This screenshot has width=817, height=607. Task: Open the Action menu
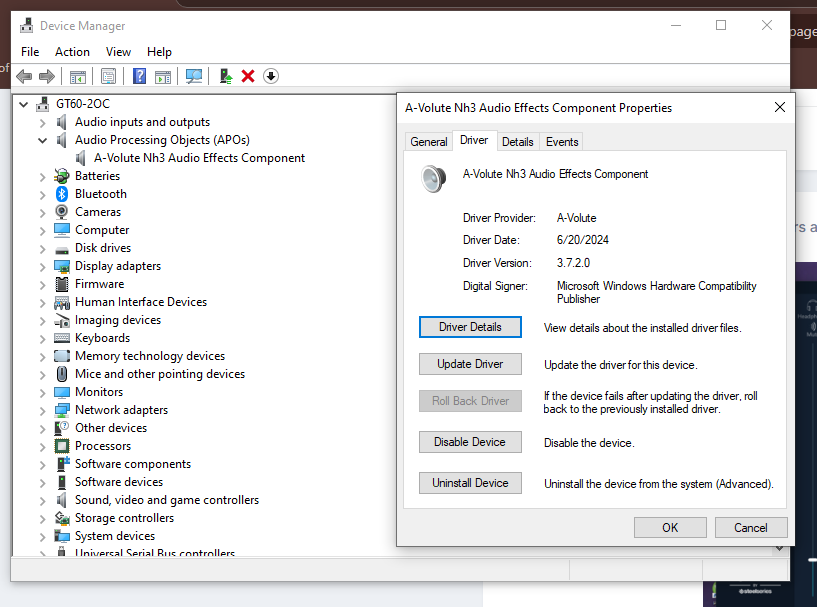72,52
